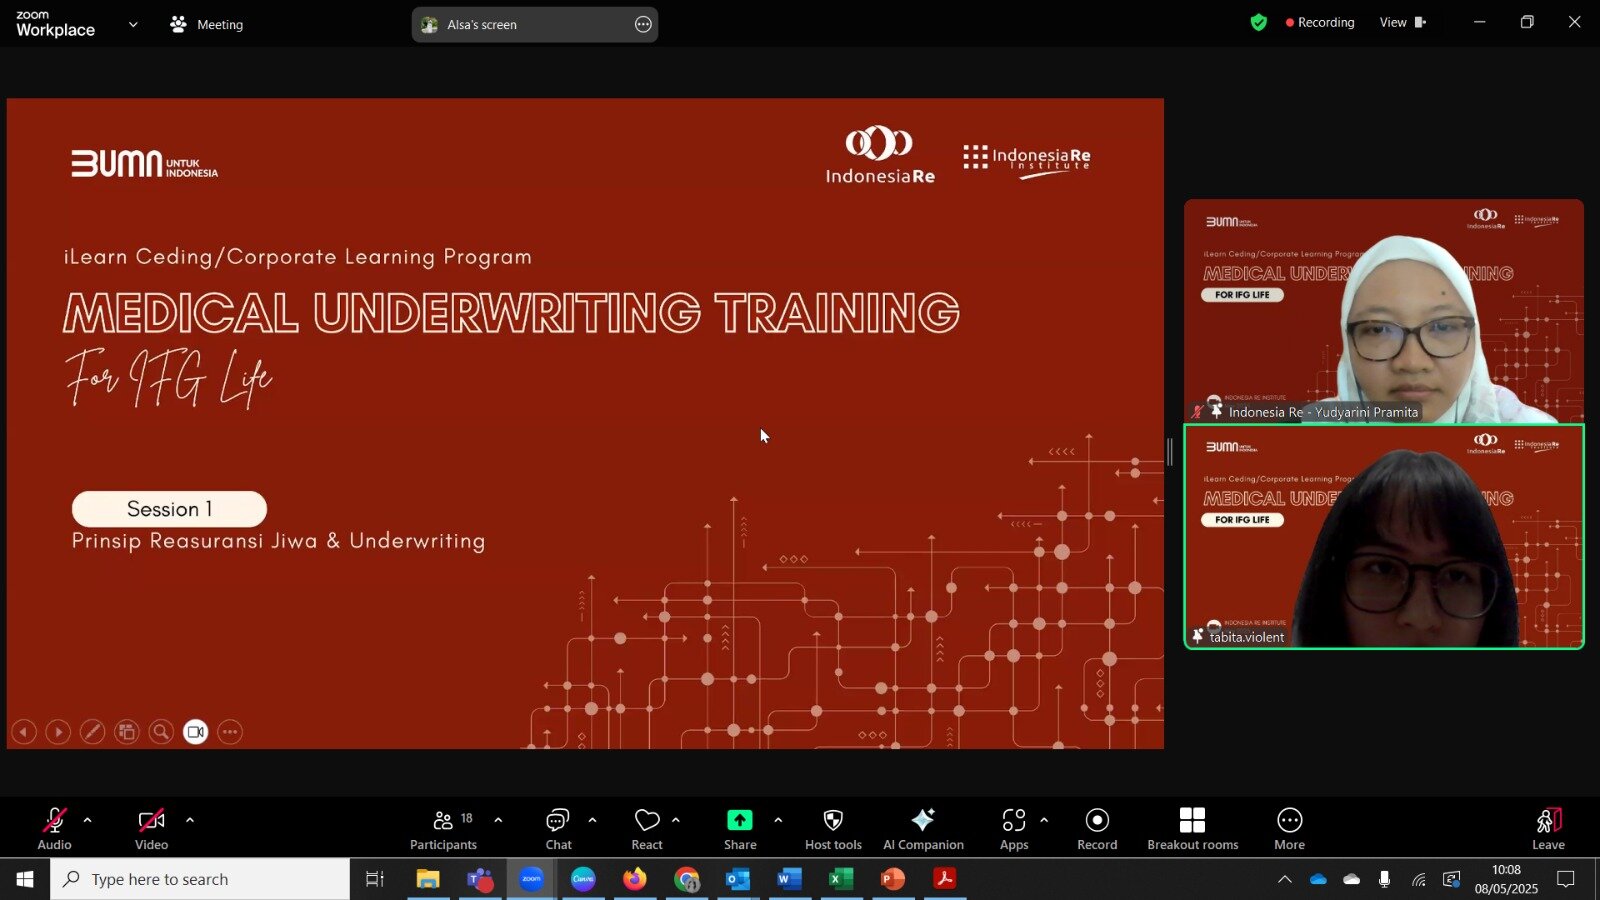Open see all slides button
Screen dimensions: 1600x900
click(x=127, y=732)
